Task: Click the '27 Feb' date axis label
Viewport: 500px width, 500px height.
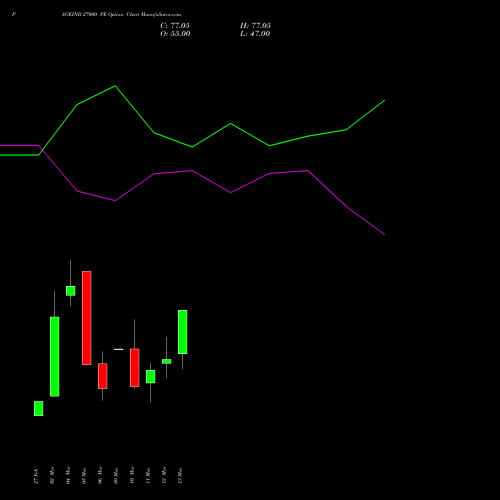Action: [36, 476]
